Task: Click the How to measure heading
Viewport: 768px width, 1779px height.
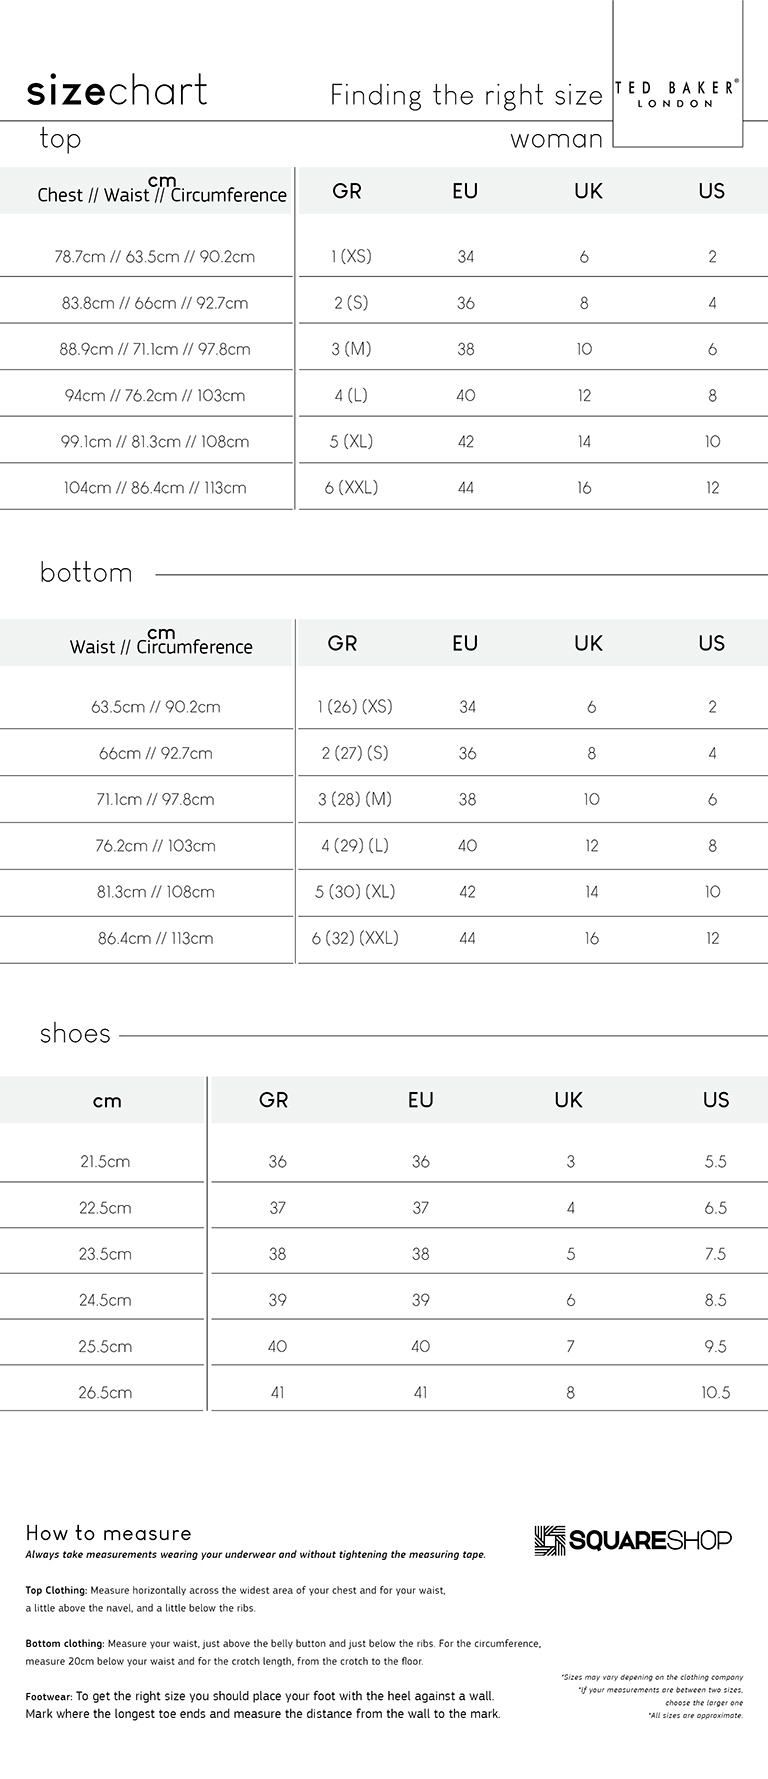Action: click(x=108, y=1533)
